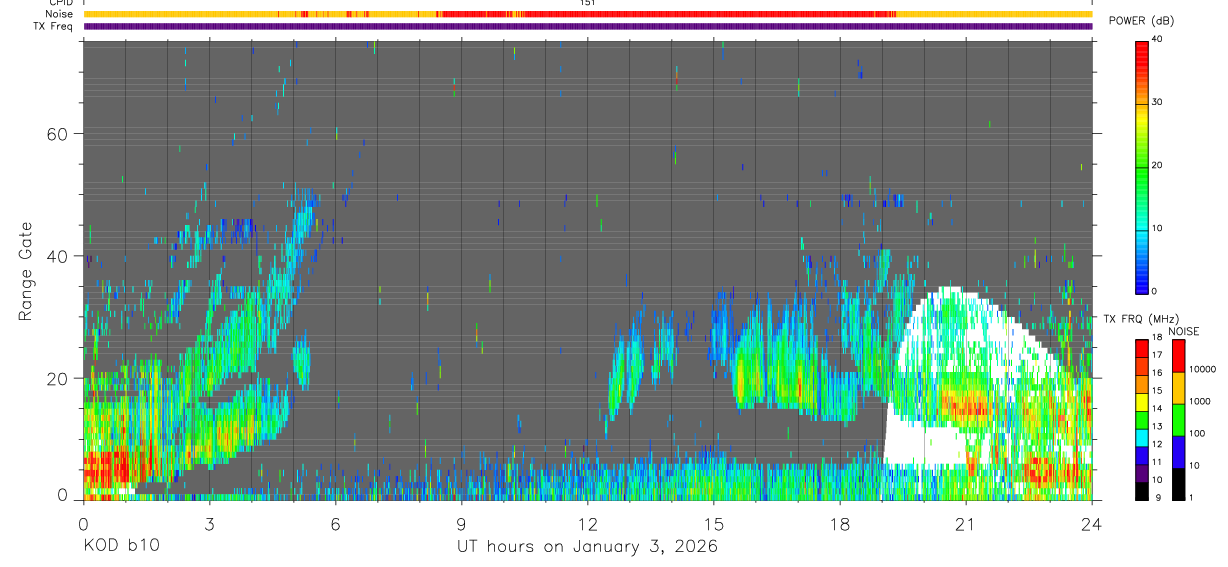This screenshot has height=567, width=1228.
Task: Click the 24 hour tick label
Action: 1092,524
